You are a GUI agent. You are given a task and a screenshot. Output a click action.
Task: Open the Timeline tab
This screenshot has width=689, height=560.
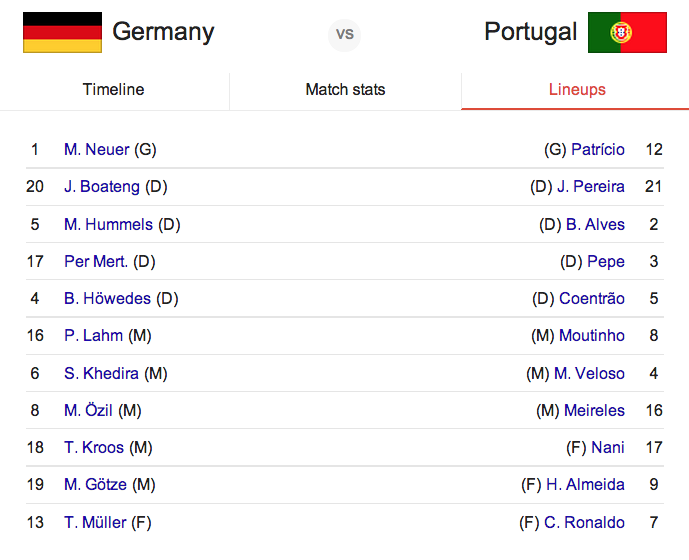(113, 90)
